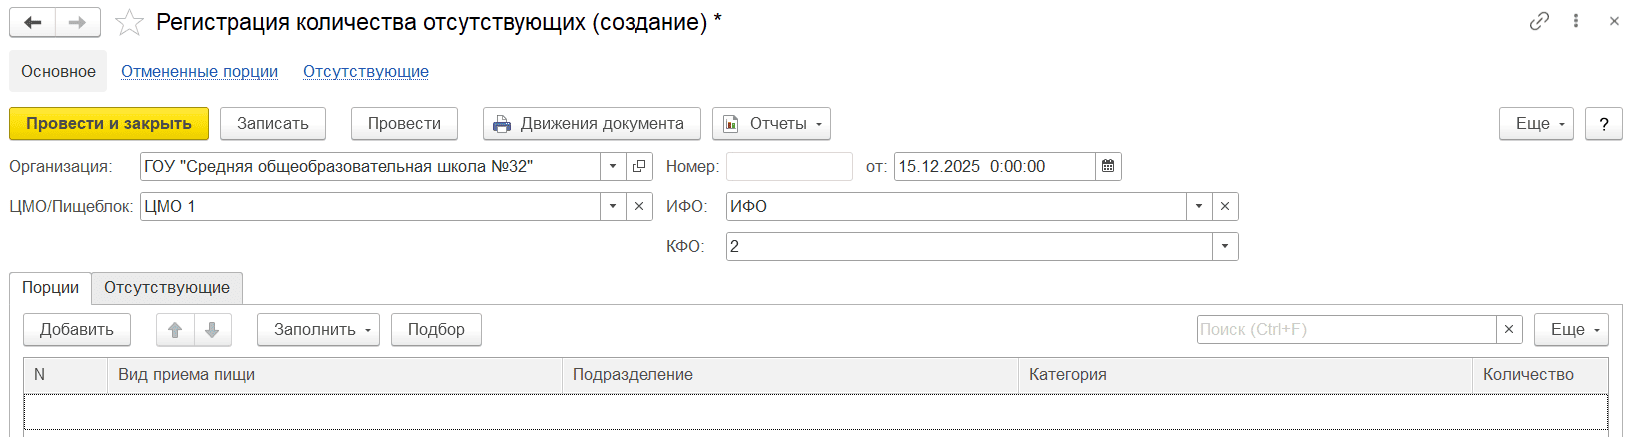Add form to favorites with star icon
Image resolution: width=1646 pixels, height=437 pixels.
pos(129,22)
